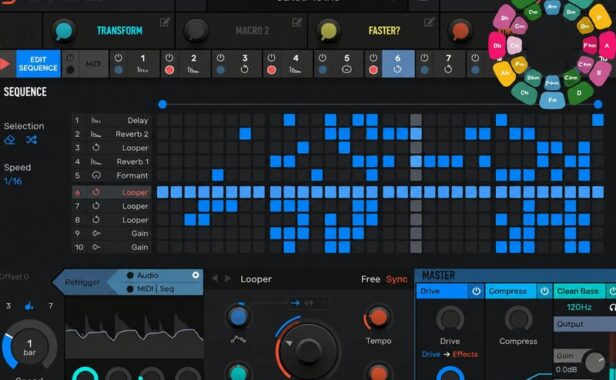This screenshot has width=616, height=380.
Task: Switch looper mode to Free
Action: 370,279
